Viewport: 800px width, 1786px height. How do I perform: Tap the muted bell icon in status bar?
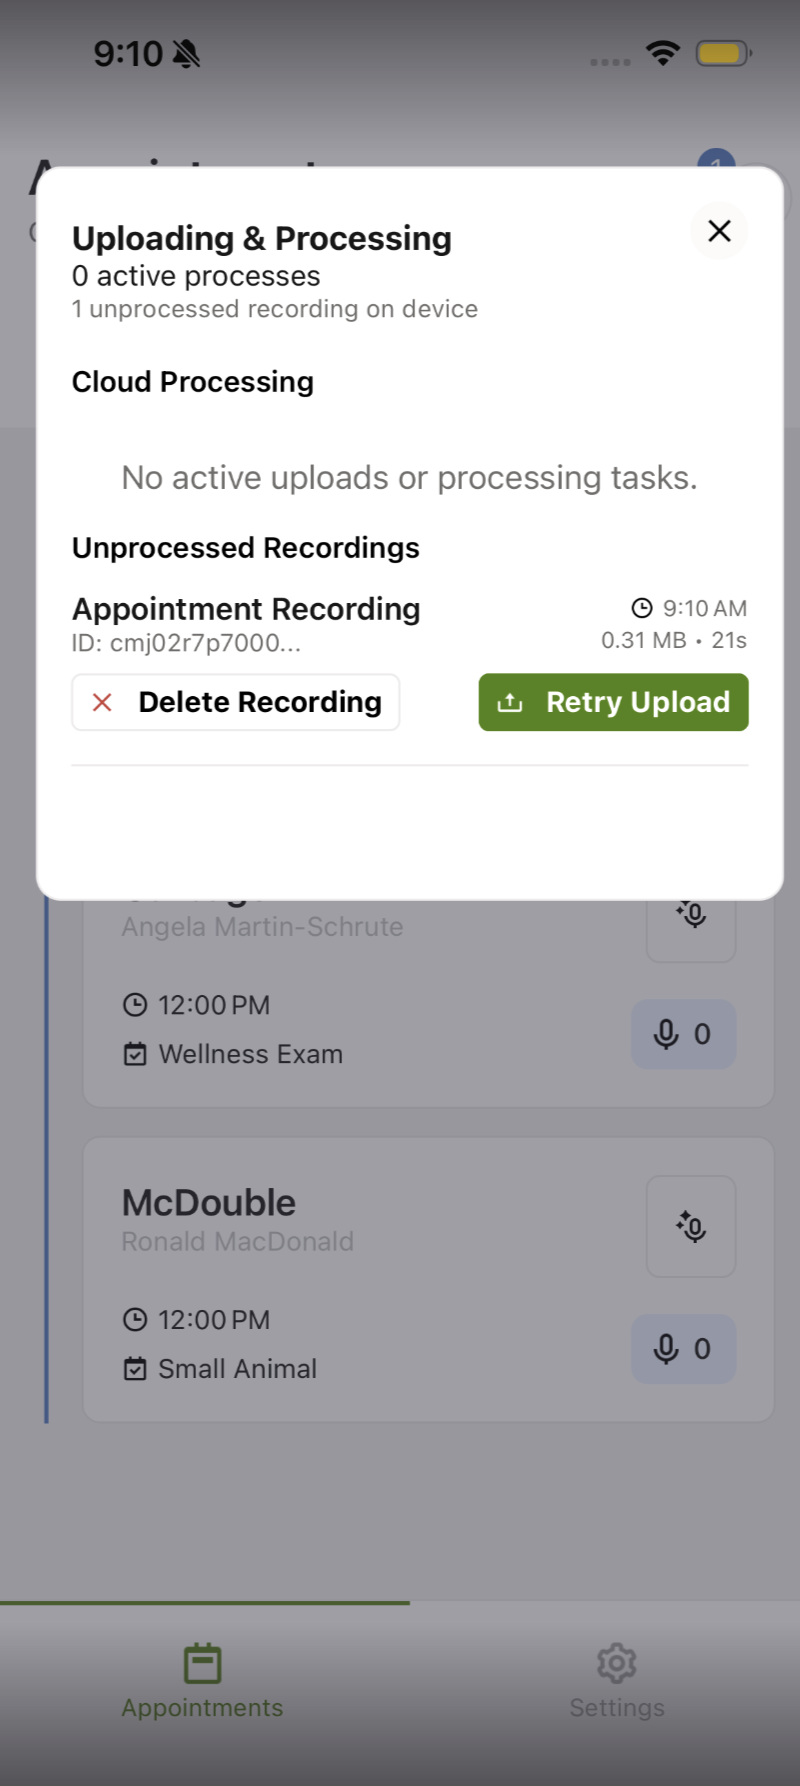pyautogui.click(x=186, y=54)
